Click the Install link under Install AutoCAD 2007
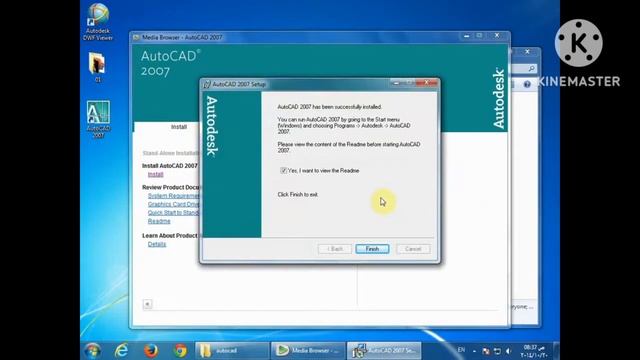This screenshot has width=640, height=360. click(x=156, y=174)
